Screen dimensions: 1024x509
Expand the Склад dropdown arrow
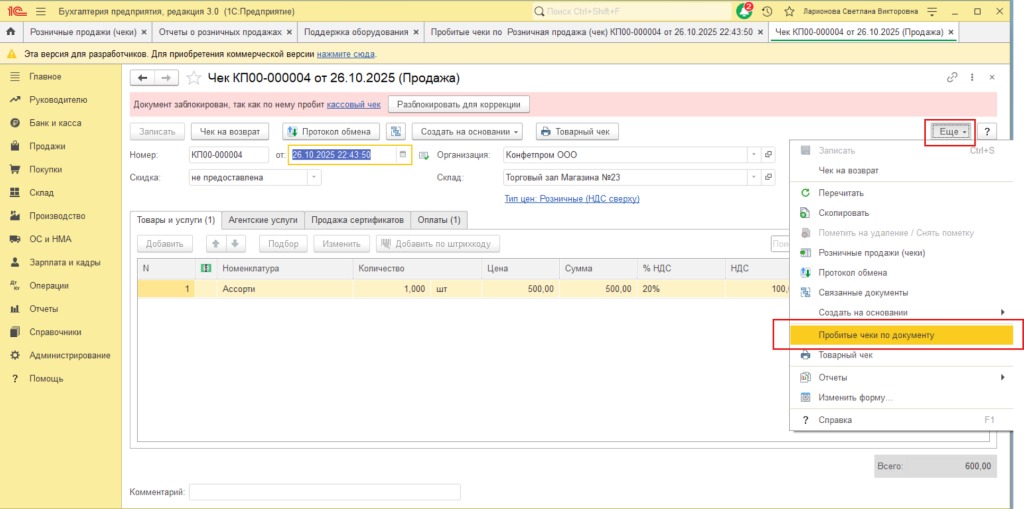(x=753, y=177)
